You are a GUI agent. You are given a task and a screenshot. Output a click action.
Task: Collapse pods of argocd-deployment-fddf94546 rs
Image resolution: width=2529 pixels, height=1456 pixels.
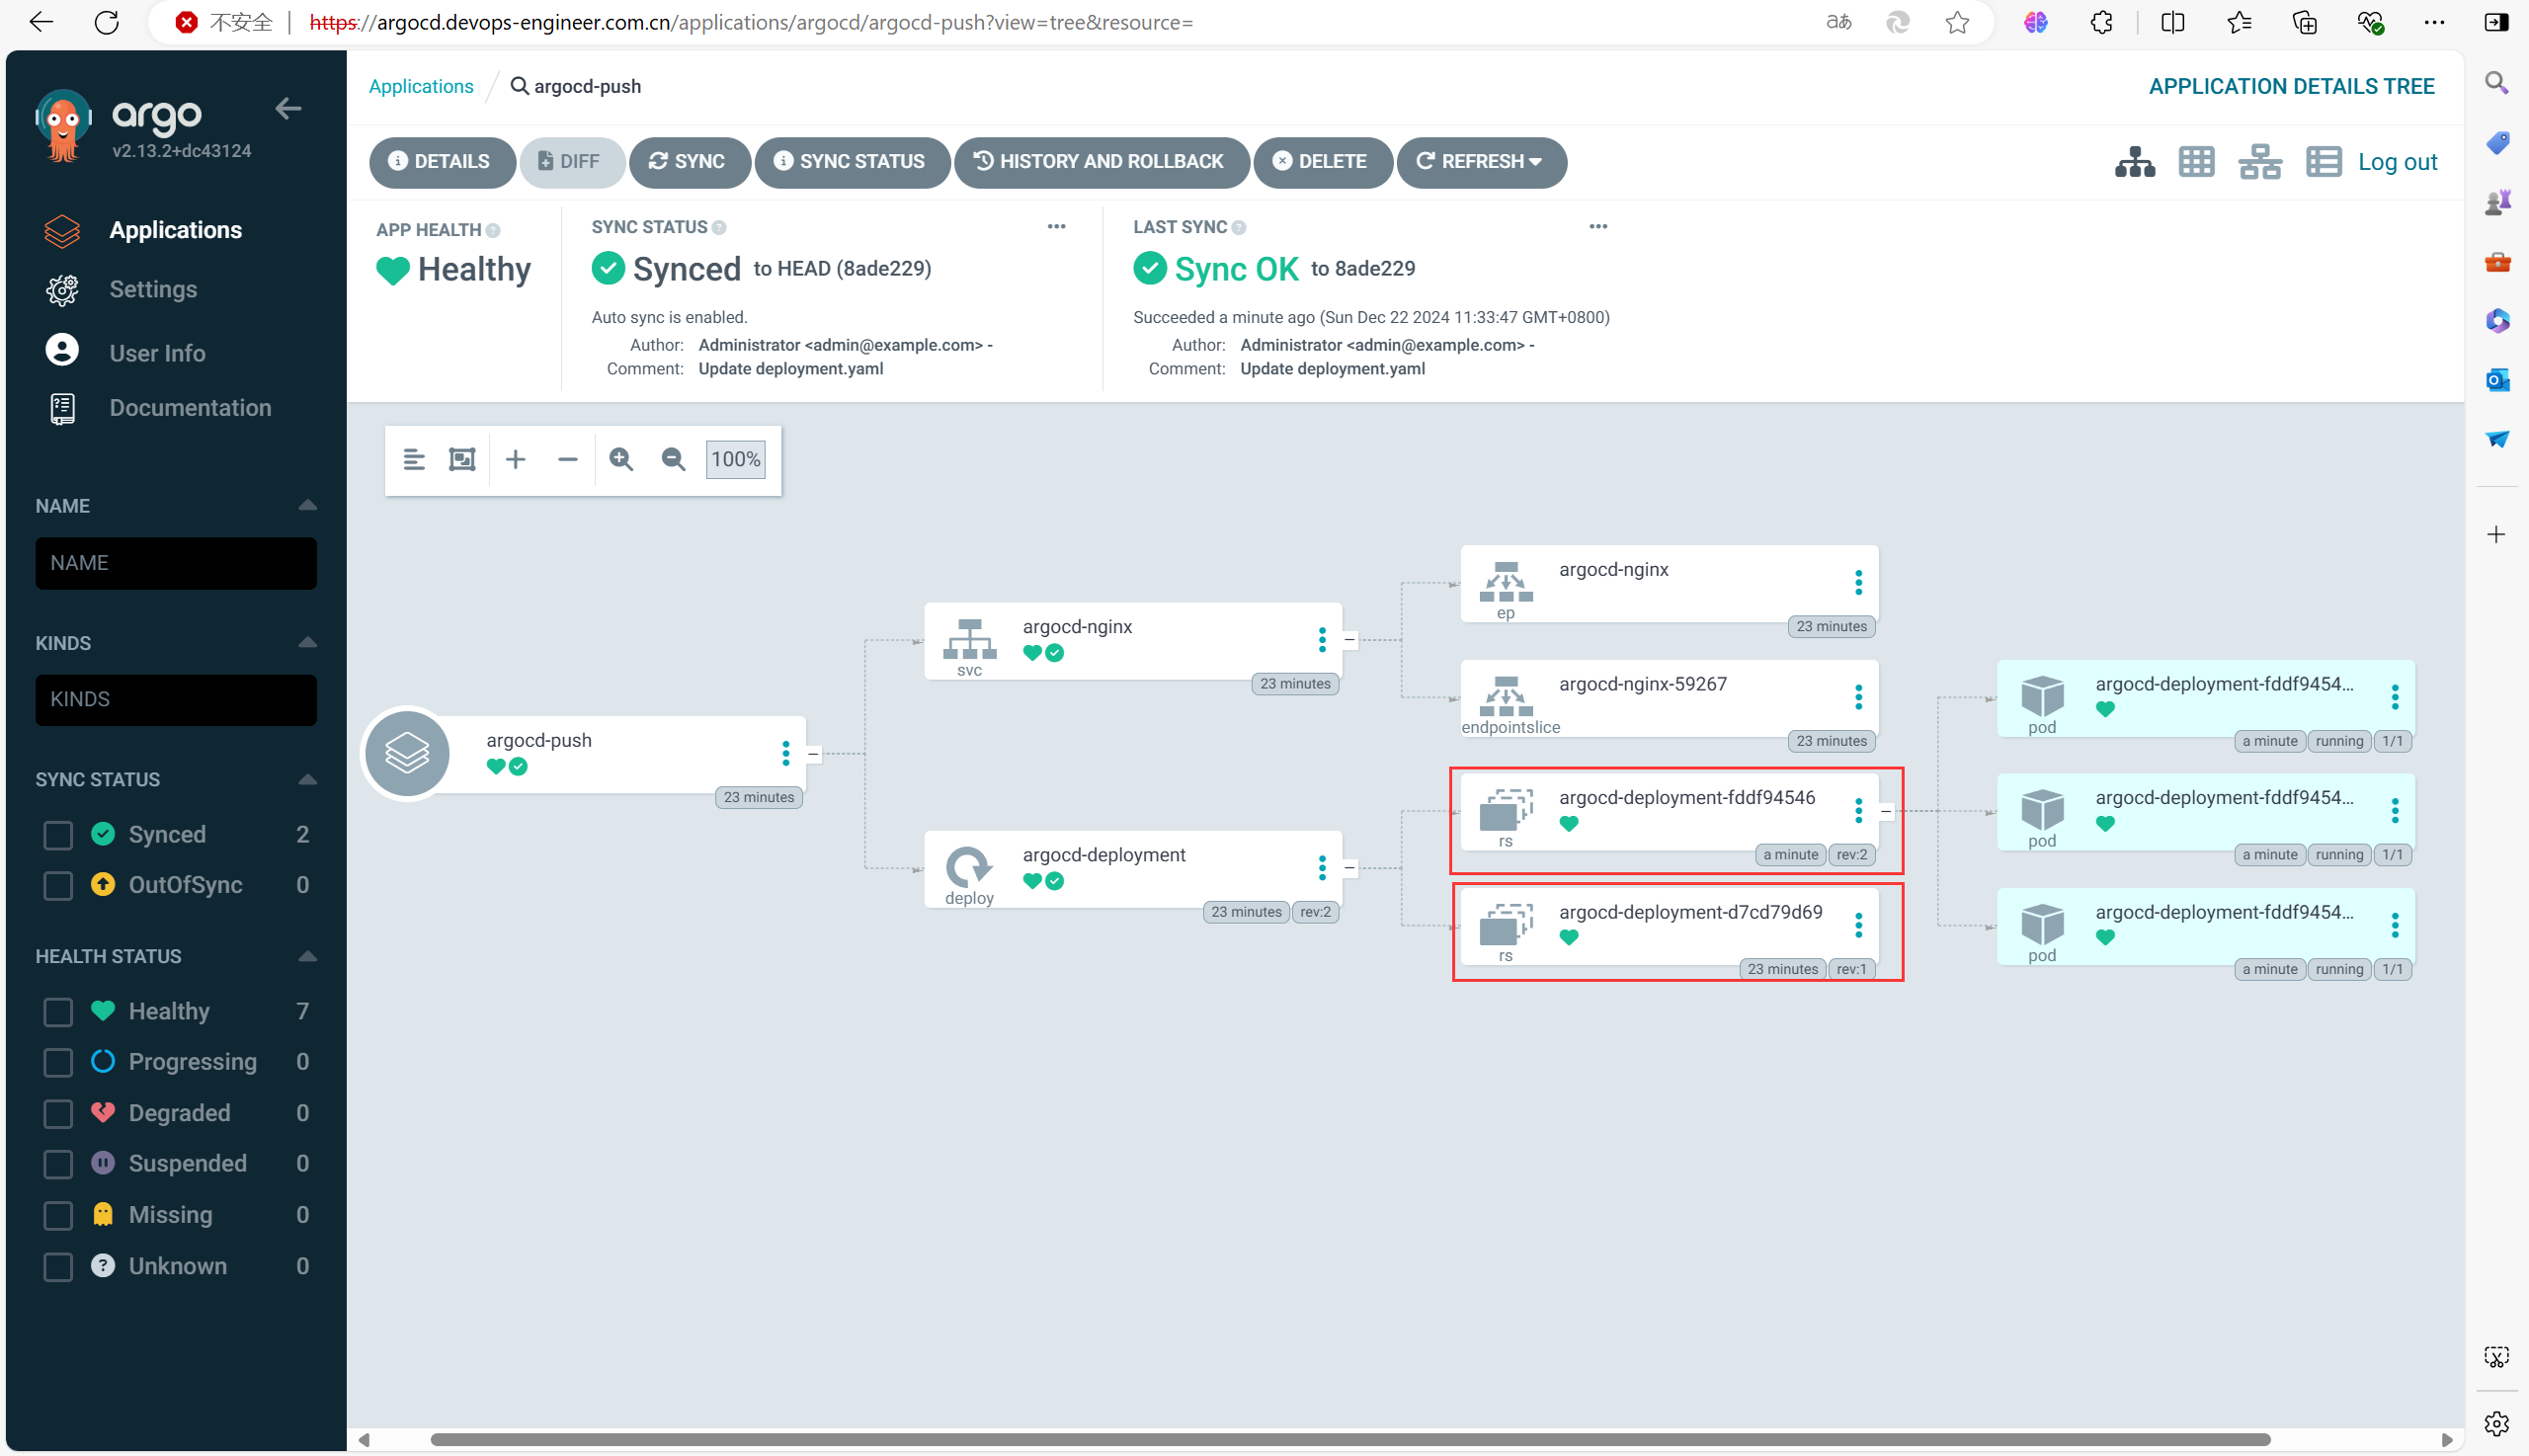click(x=1886, y=812)
